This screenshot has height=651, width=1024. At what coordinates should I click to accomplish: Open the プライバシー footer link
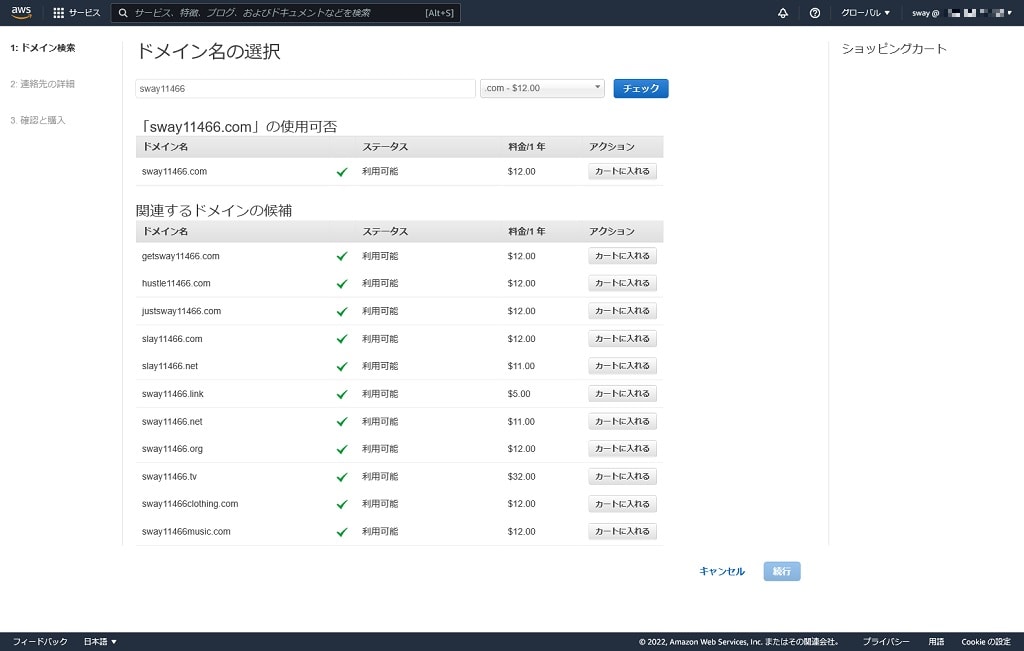886,642
